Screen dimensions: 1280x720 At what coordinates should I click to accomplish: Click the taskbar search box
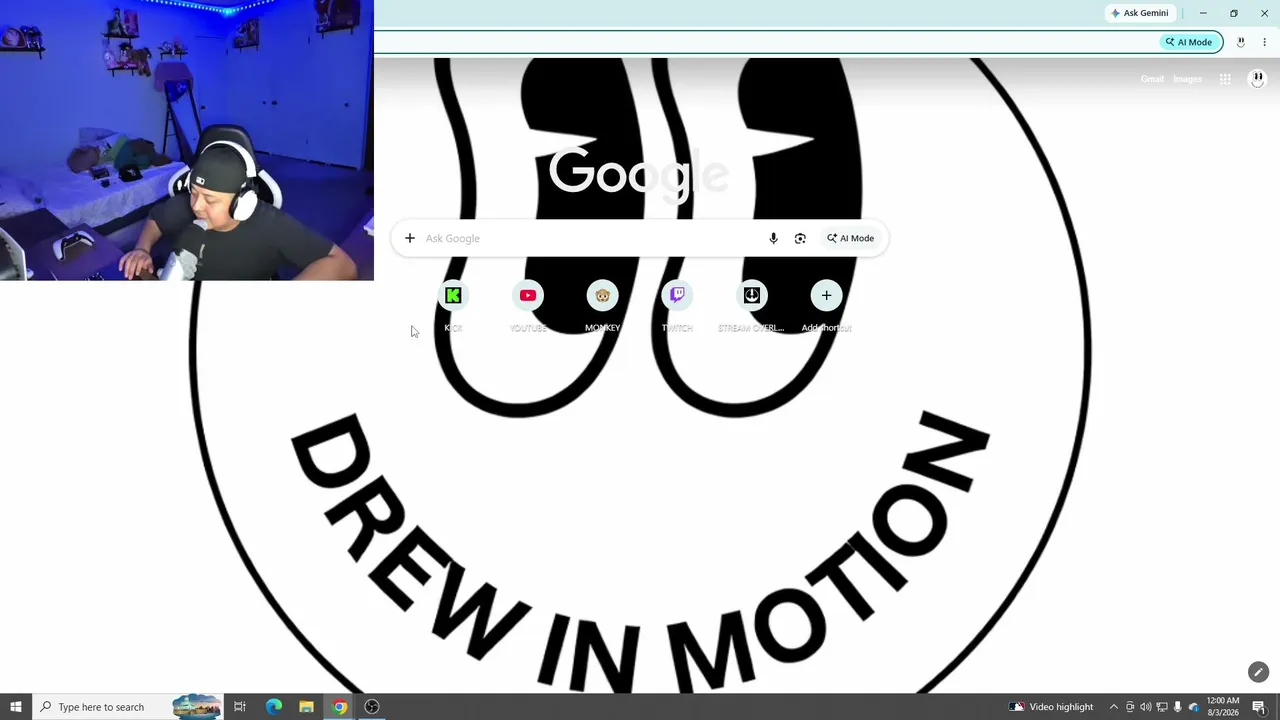pyautogui.click(x=128, y=707)
